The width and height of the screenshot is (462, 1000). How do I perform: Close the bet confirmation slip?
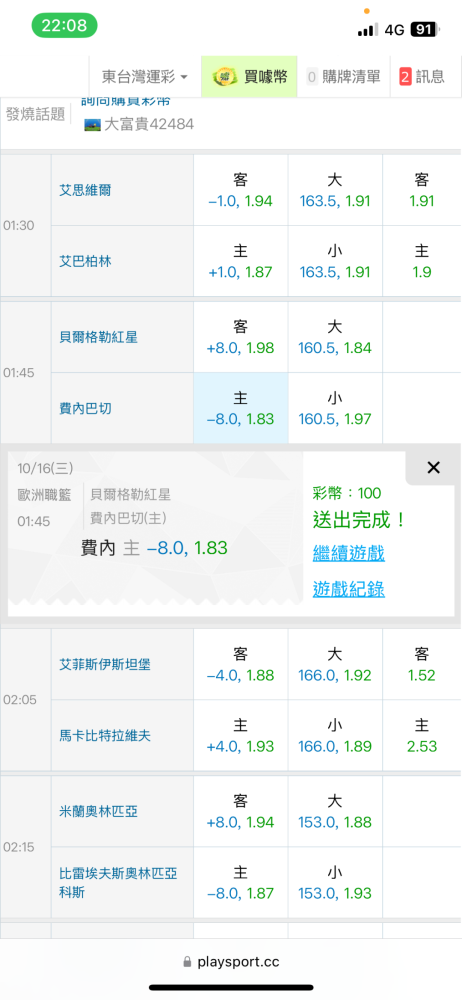pyautogui.click(x=433, y=467)
